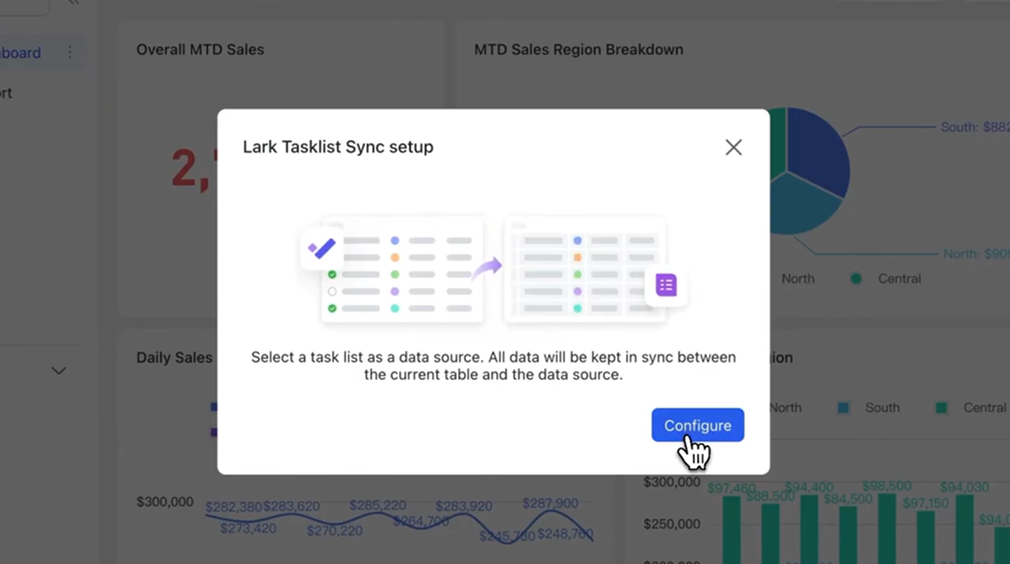1010x564 pixels.
Task: Toggle the South legend square in bar chart
Action: (x=843, y=408)
